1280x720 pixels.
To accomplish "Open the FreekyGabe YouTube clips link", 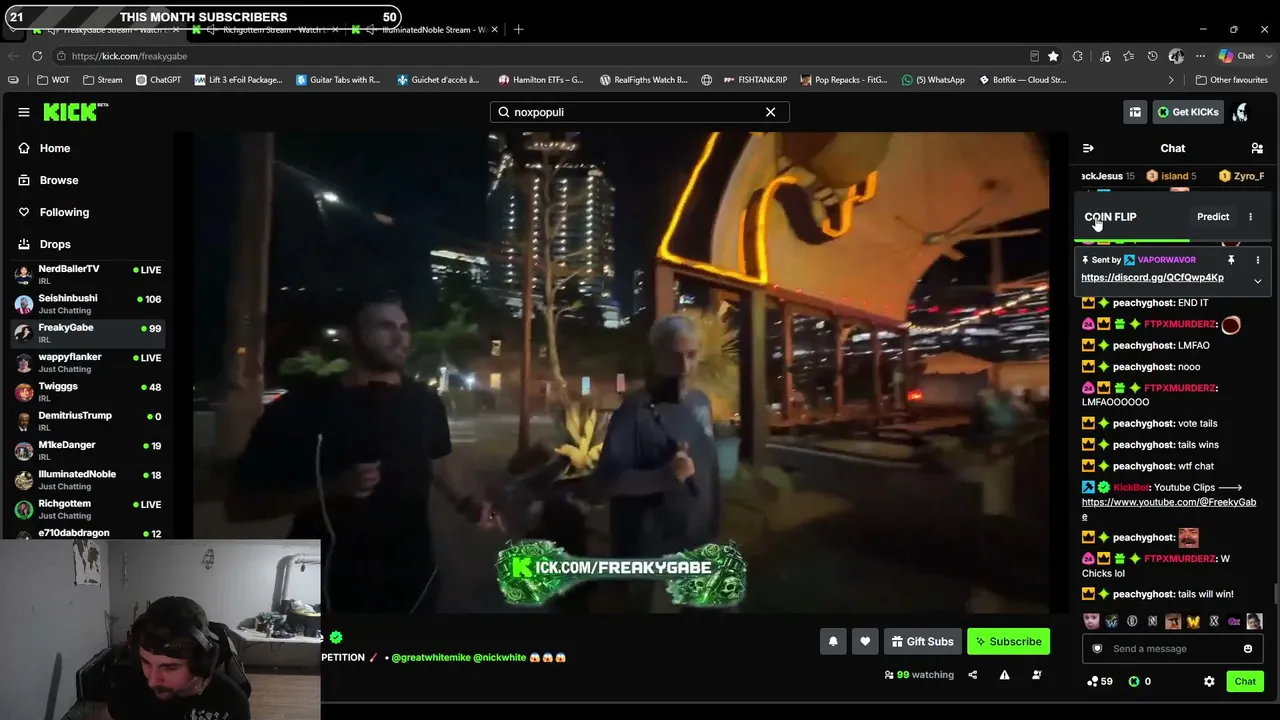I will (x=1169, y=509).
